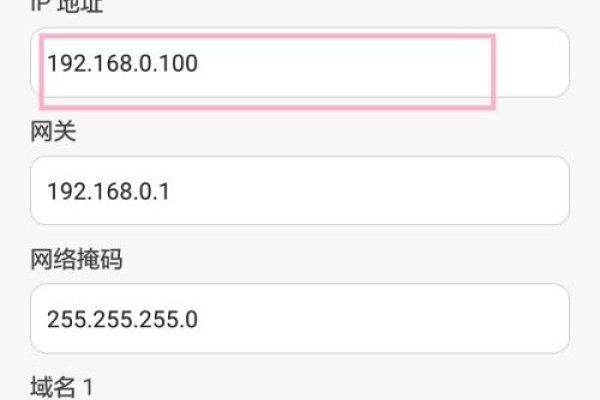Tap first 255 octet in network mask
The height and width of the screenshot is (400, 600).
click(x=63, y=319)
